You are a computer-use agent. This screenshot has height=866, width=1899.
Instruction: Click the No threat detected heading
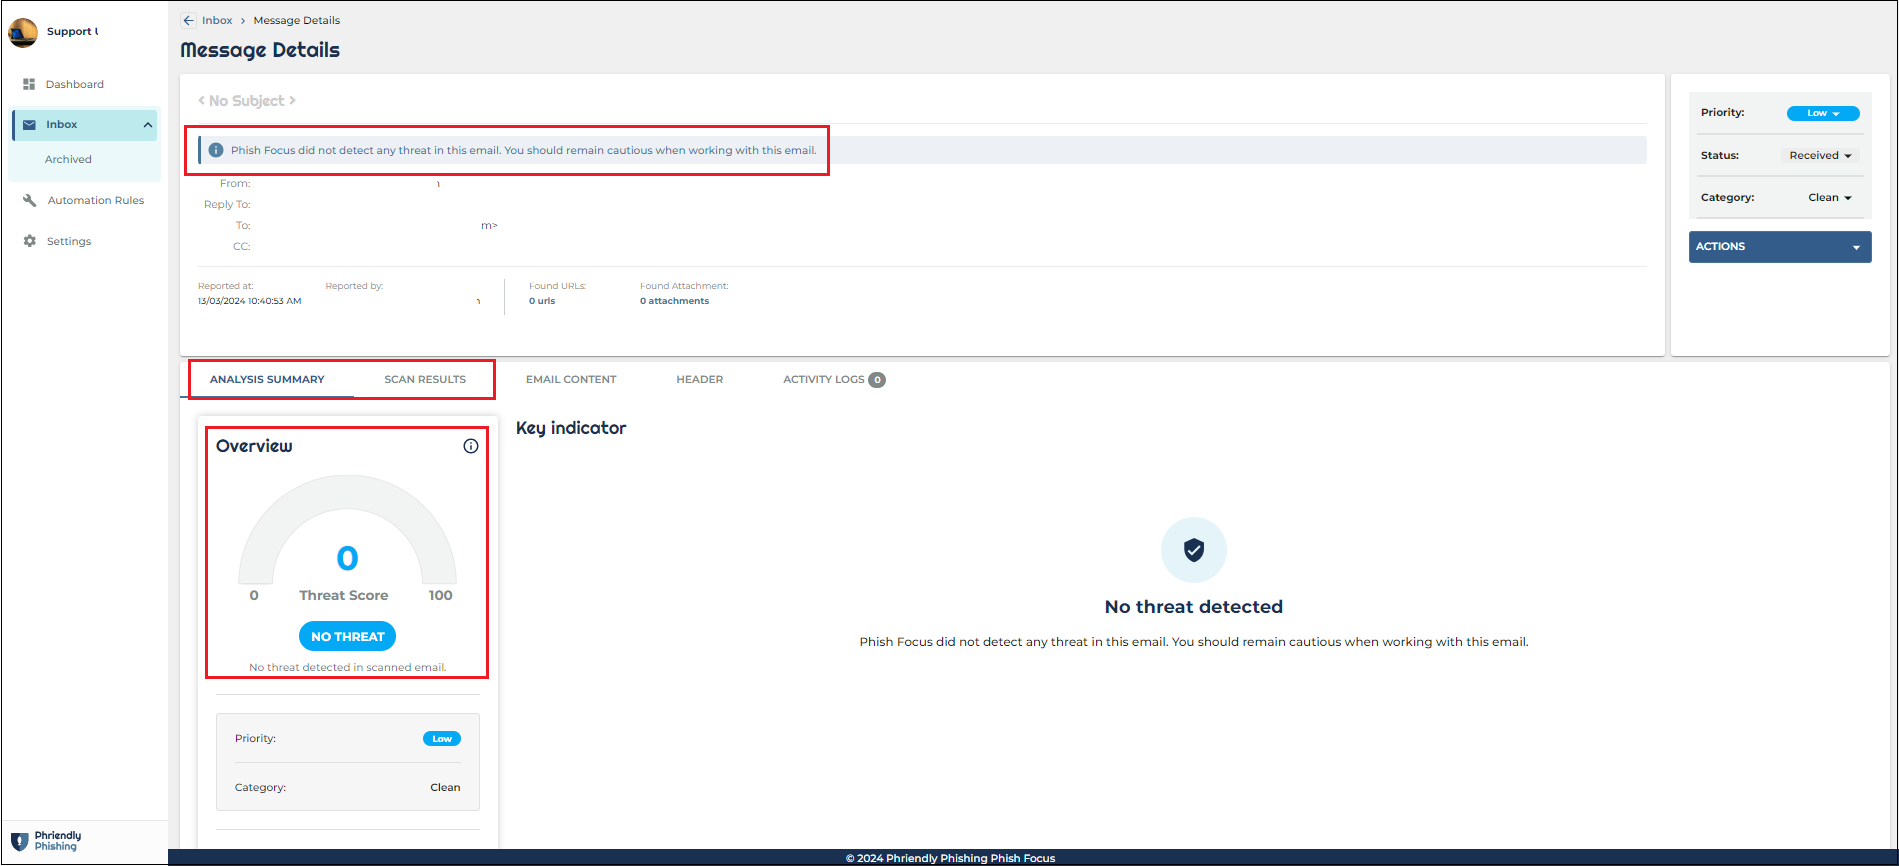coord(1194,607)
